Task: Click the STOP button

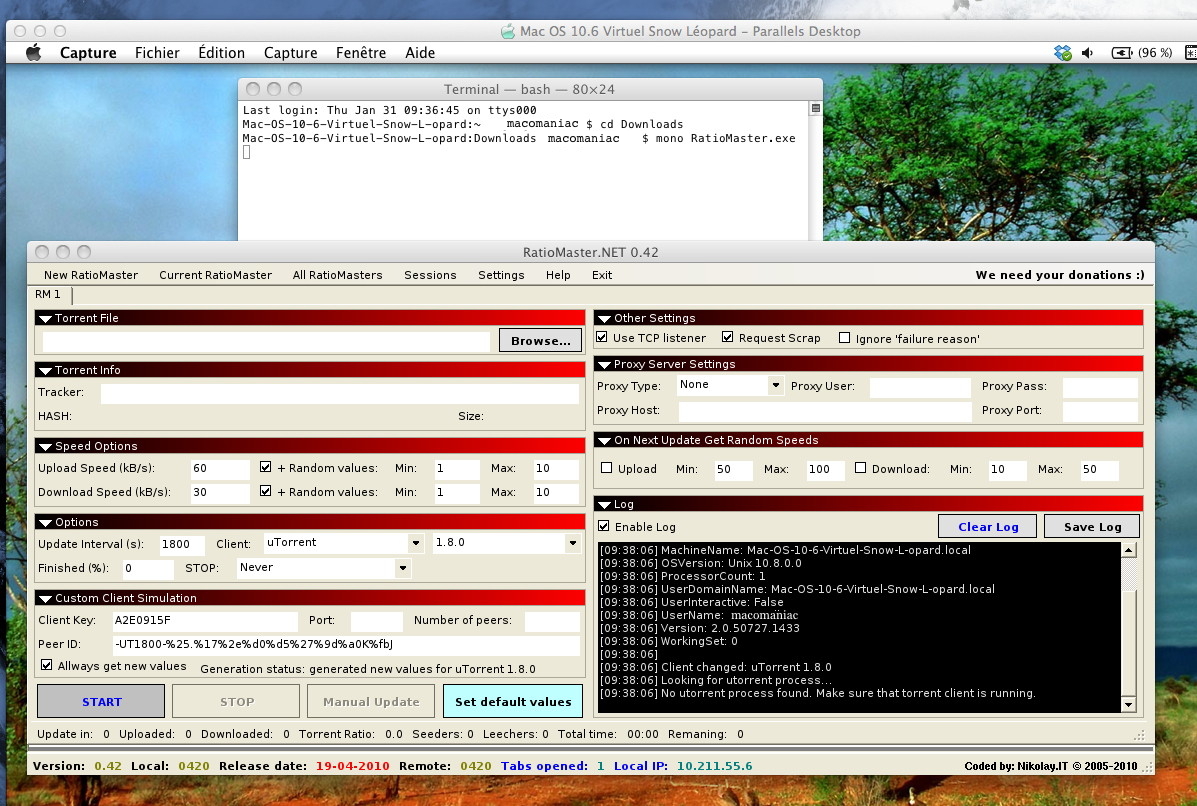Action: click(237, 701)
